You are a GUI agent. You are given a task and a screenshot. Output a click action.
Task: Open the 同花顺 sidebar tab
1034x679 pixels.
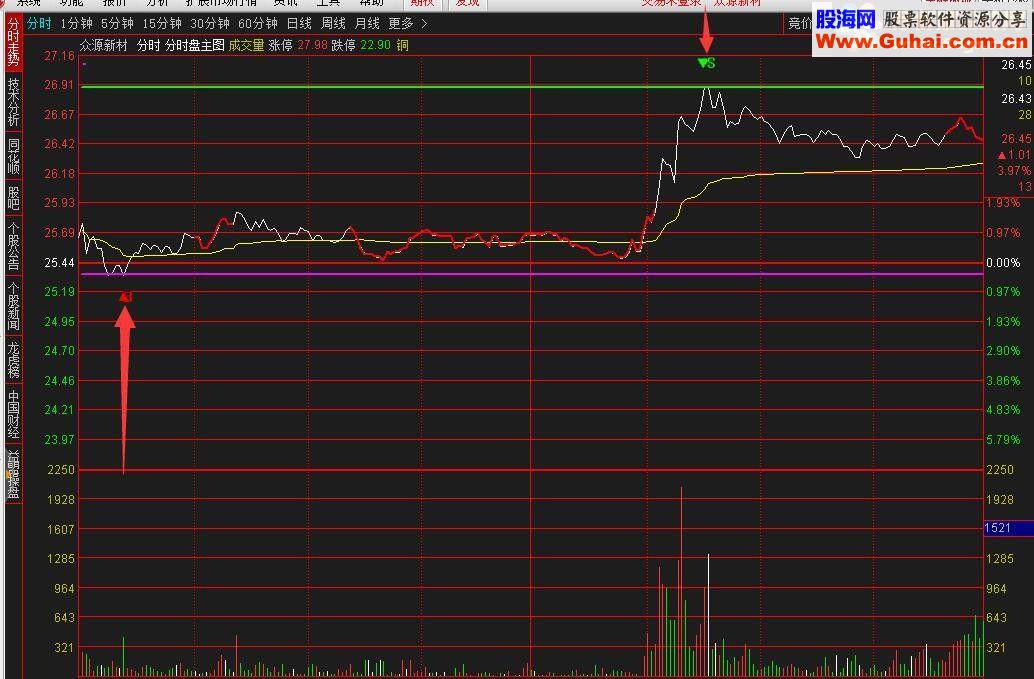pos(13,156)
